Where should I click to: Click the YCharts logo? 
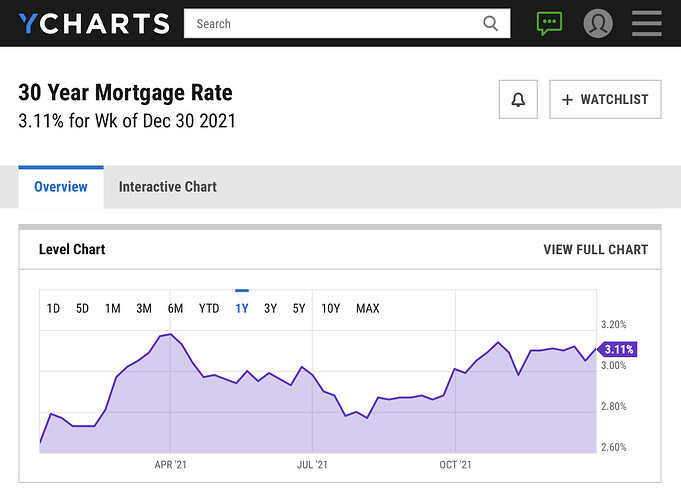tap(94, 23)
